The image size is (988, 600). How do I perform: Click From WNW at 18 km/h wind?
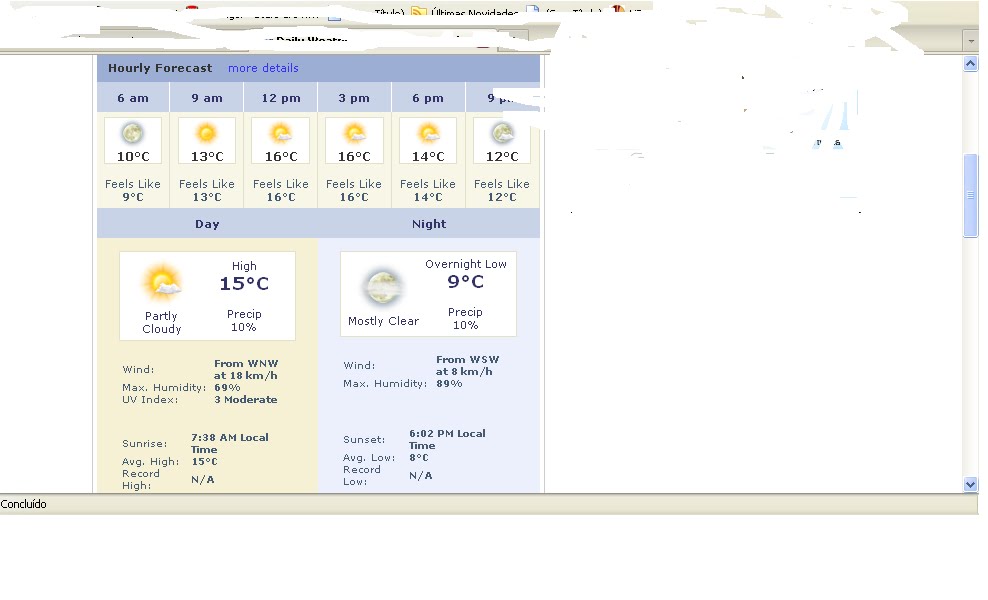coord(246,369)
